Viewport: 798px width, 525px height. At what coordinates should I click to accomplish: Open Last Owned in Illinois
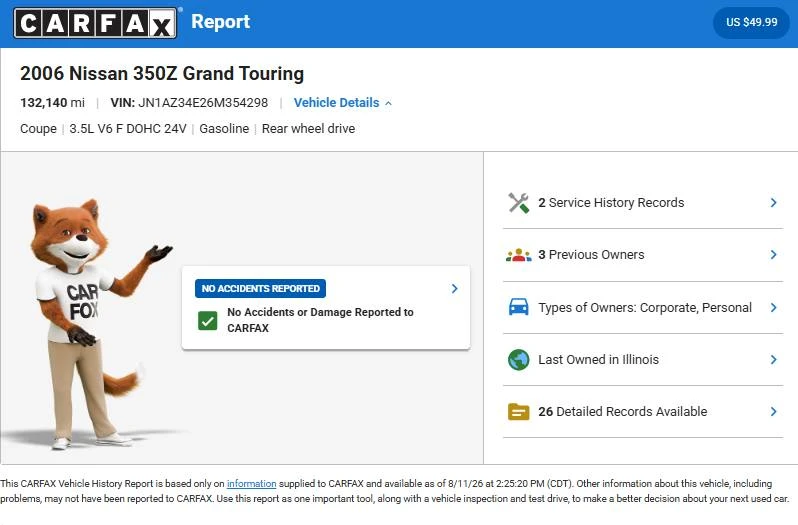[x=643, y=360]
